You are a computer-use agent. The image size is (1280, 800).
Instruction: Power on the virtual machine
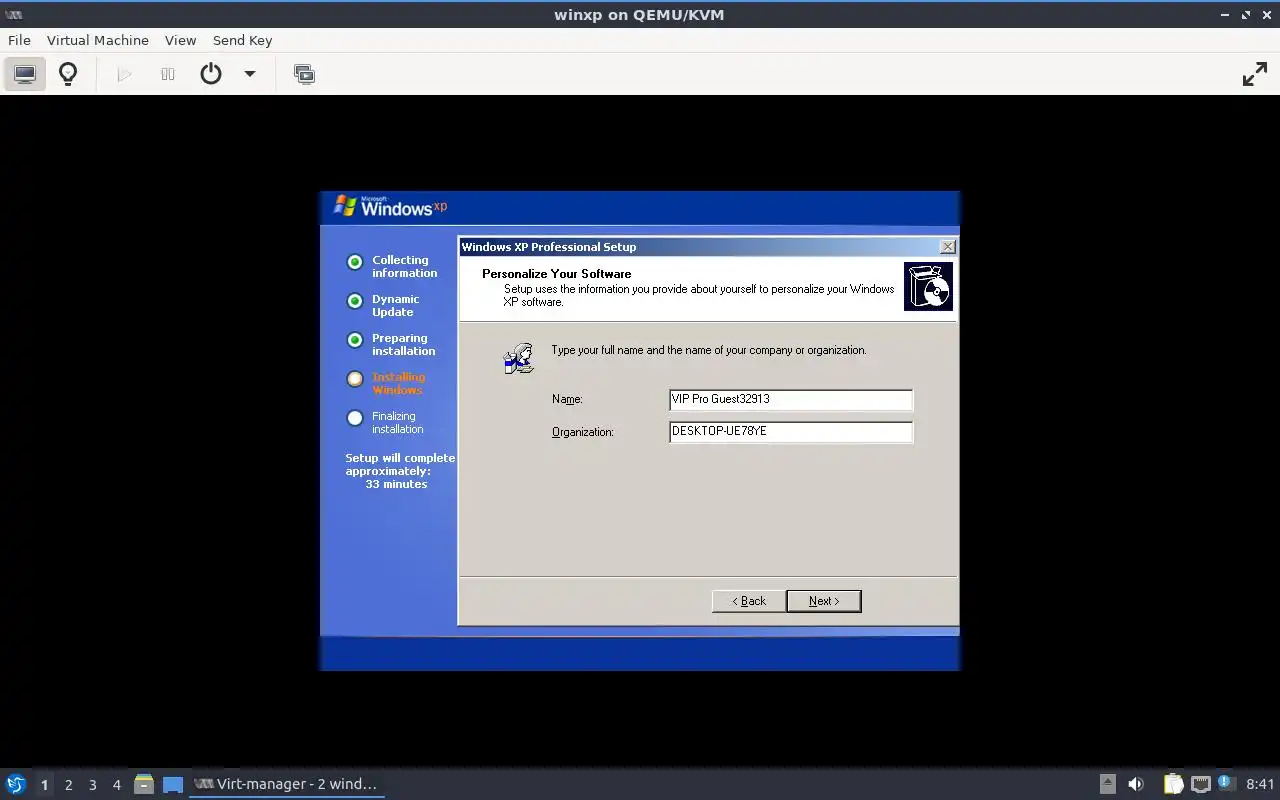(124, 74)
